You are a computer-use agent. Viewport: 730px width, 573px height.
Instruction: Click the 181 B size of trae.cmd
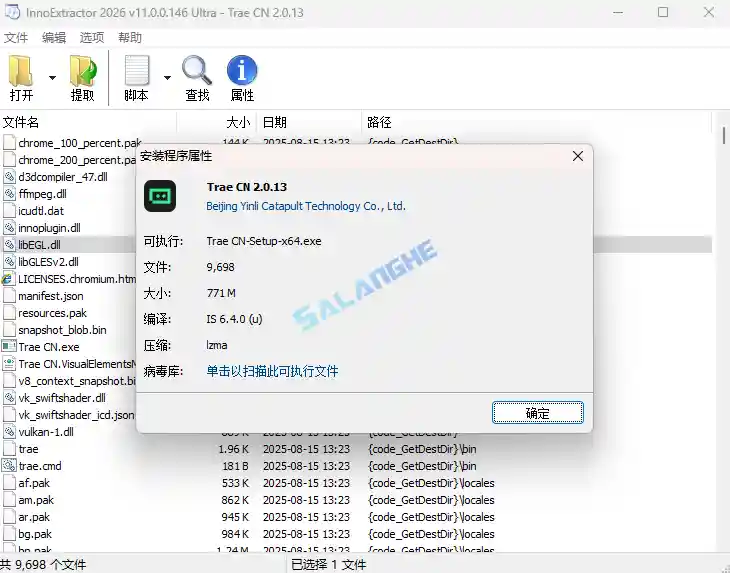[236, 466]
